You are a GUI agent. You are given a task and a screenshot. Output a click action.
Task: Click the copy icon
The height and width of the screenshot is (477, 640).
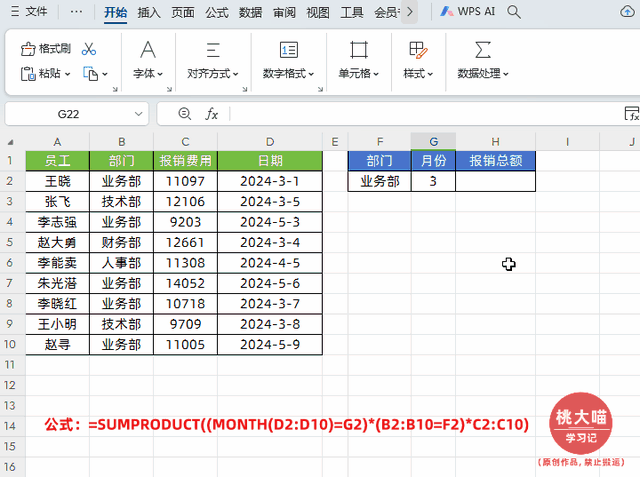tap(91, 74)
